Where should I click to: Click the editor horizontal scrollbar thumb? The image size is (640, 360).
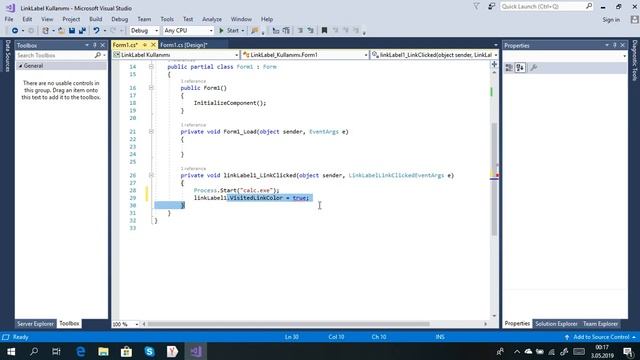point(288,324)
